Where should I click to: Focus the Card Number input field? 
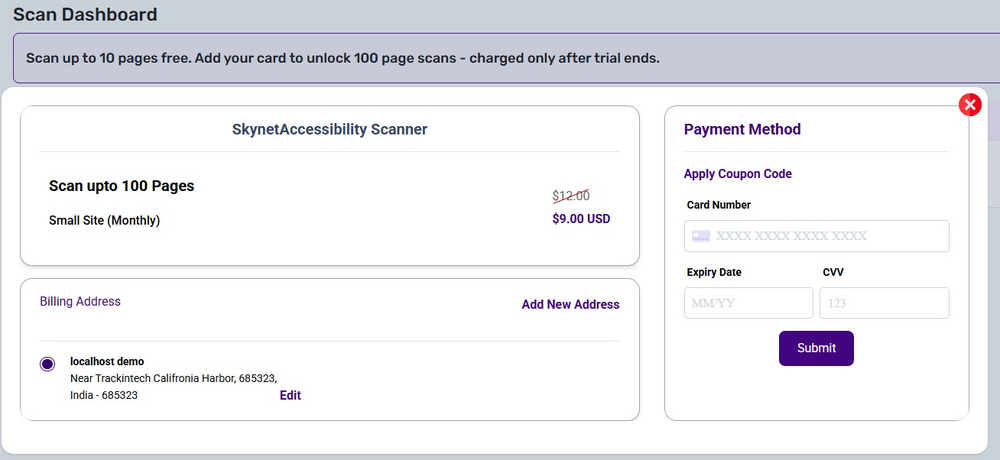816,236
